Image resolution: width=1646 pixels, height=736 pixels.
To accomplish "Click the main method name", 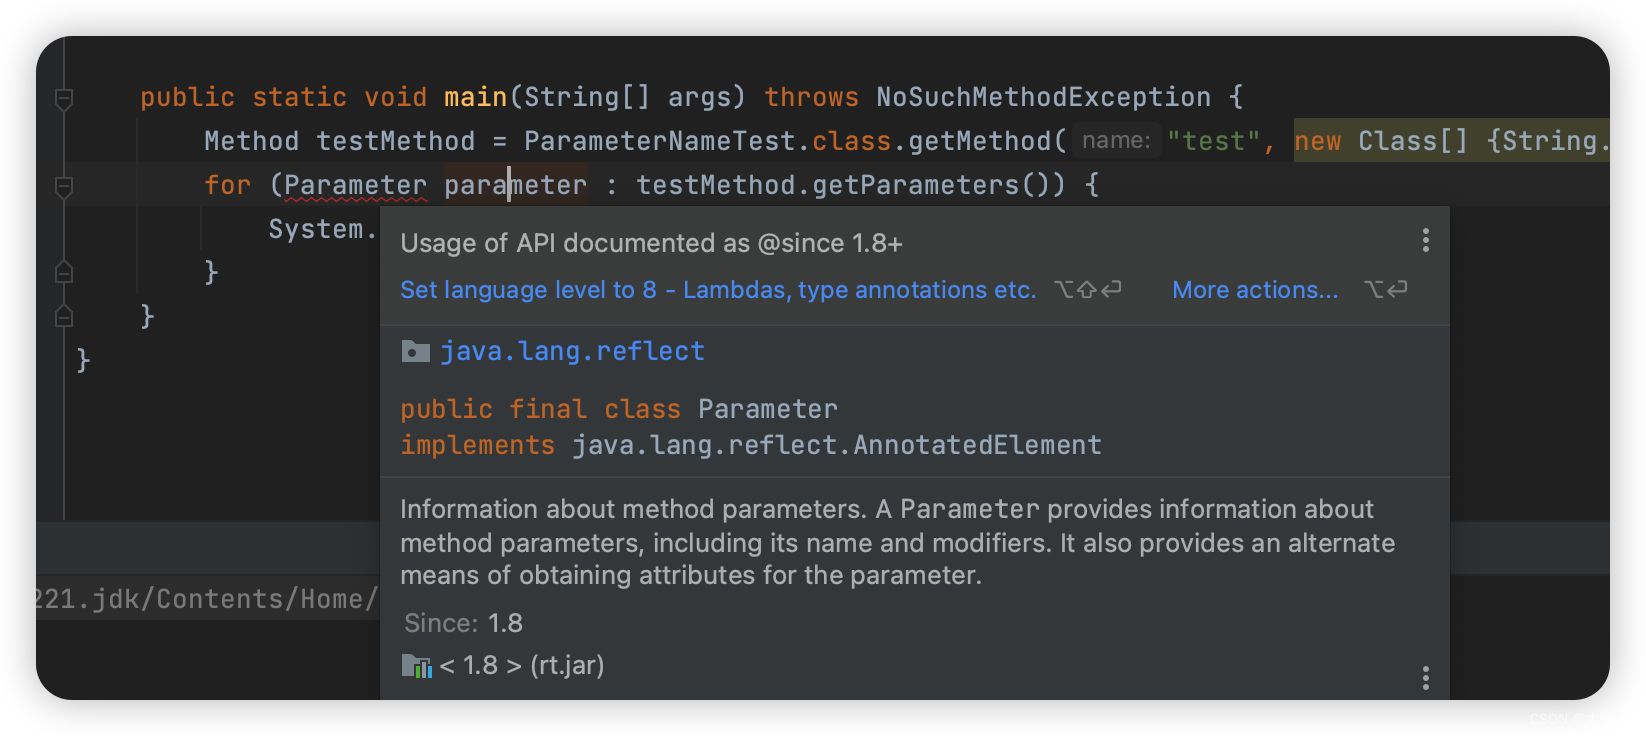I will [x=475, y=97].
